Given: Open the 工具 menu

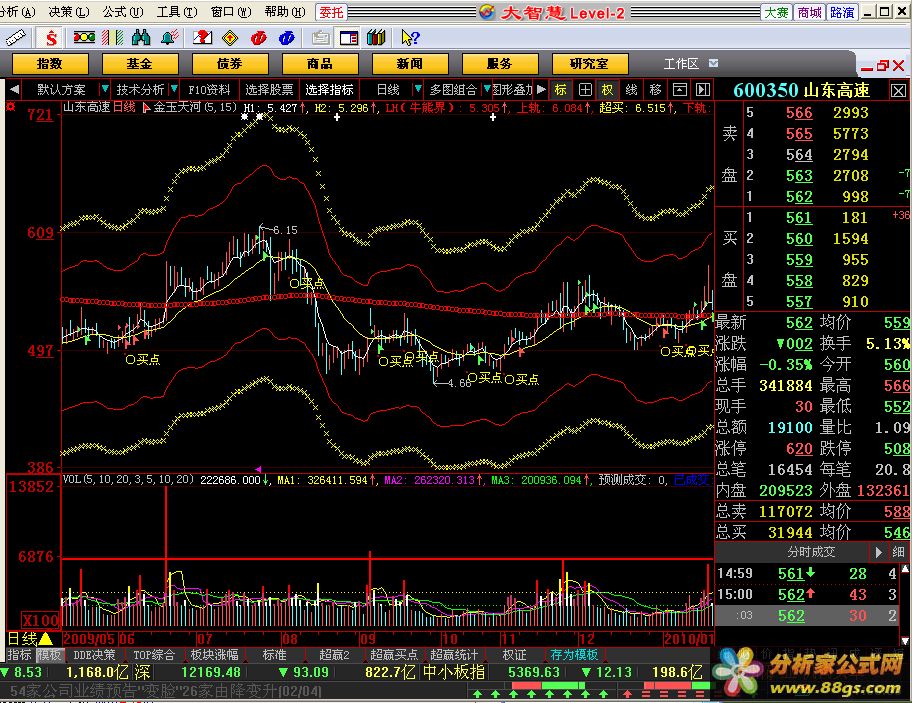Looking at the screenshot, I should 177,11.
